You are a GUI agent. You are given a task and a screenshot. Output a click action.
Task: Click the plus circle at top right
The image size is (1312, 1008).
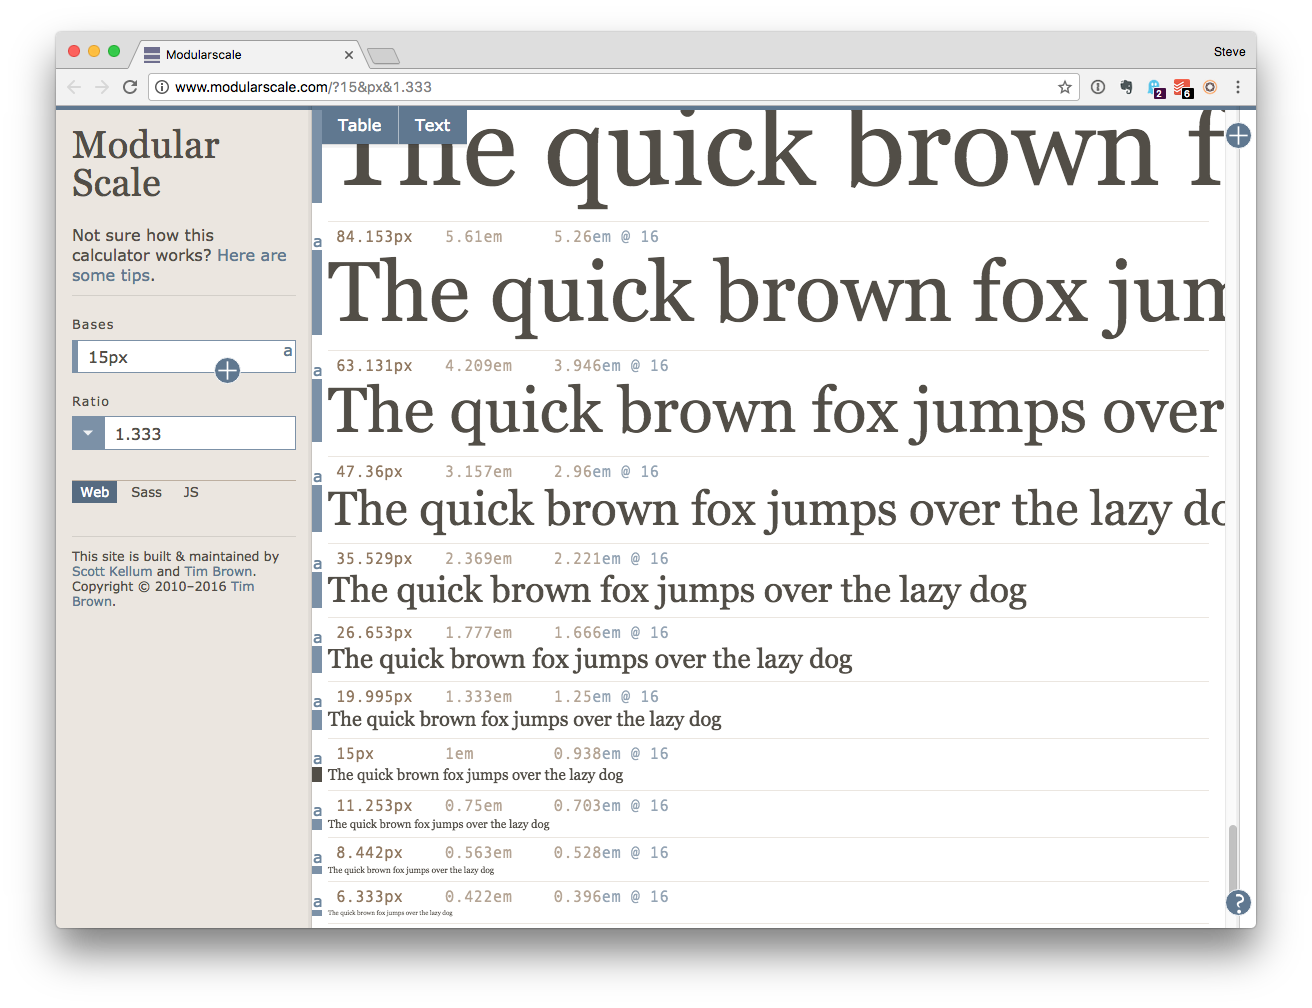(x=1238, y=135)
